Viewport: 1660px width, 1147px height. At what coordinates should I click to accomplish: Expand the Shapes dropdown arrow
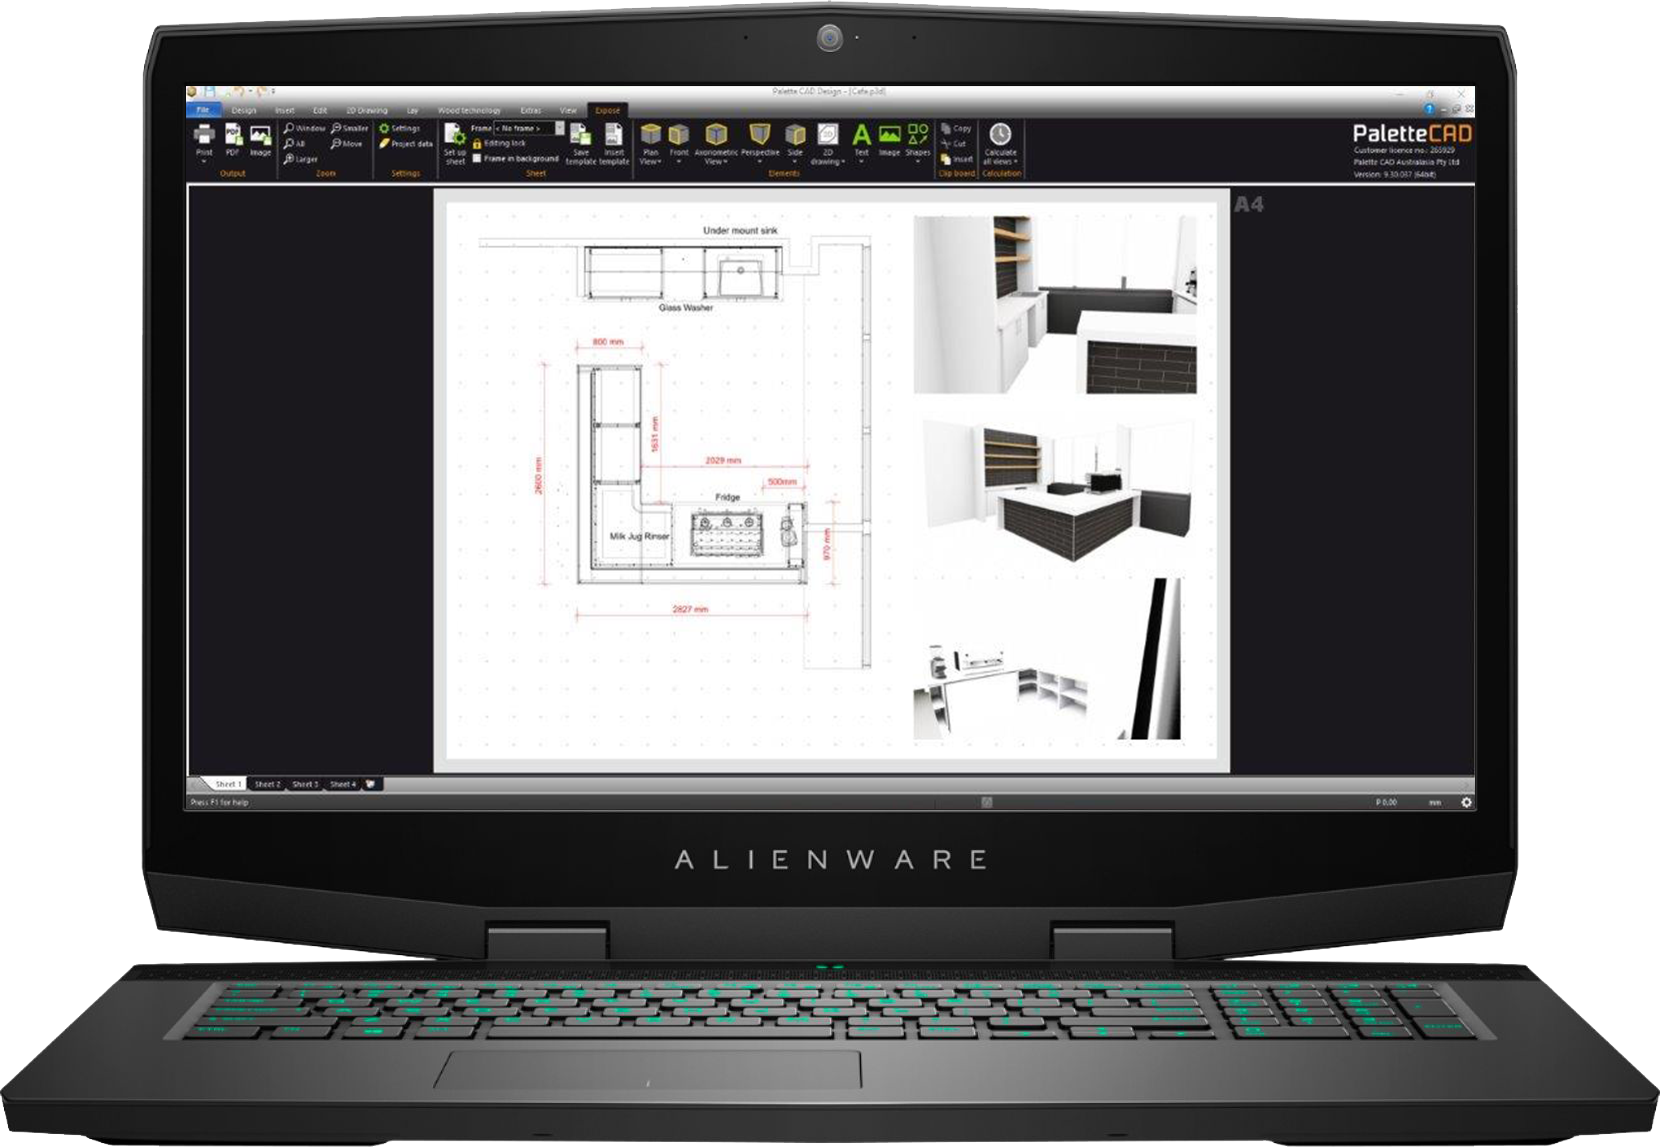[917, 162]
